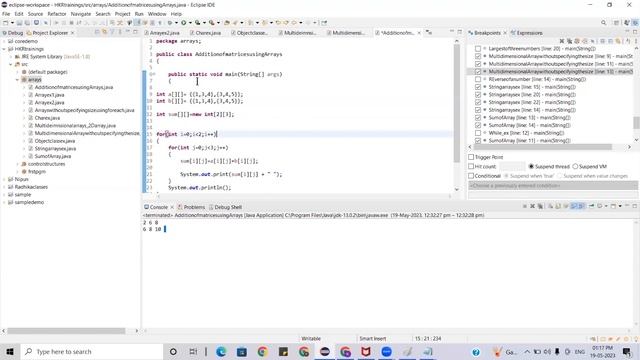Open the File menu

6,14
